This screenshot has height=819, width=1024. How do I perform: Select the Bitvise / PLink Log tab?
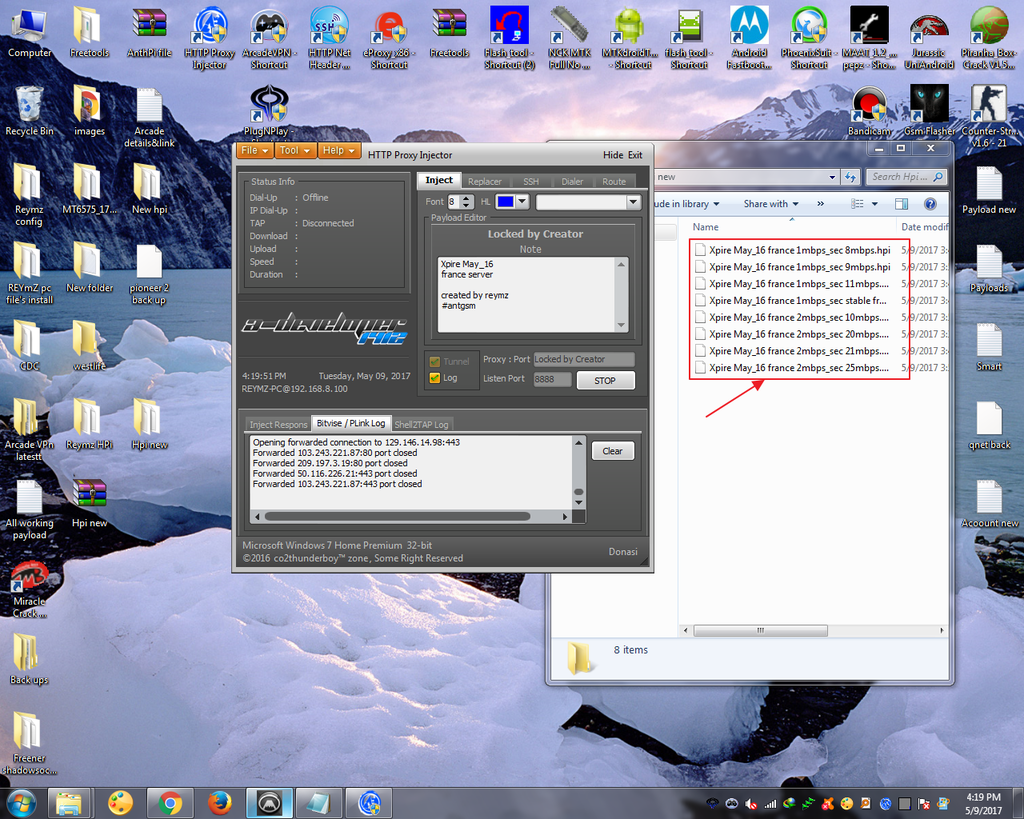[x=350, y=424]
